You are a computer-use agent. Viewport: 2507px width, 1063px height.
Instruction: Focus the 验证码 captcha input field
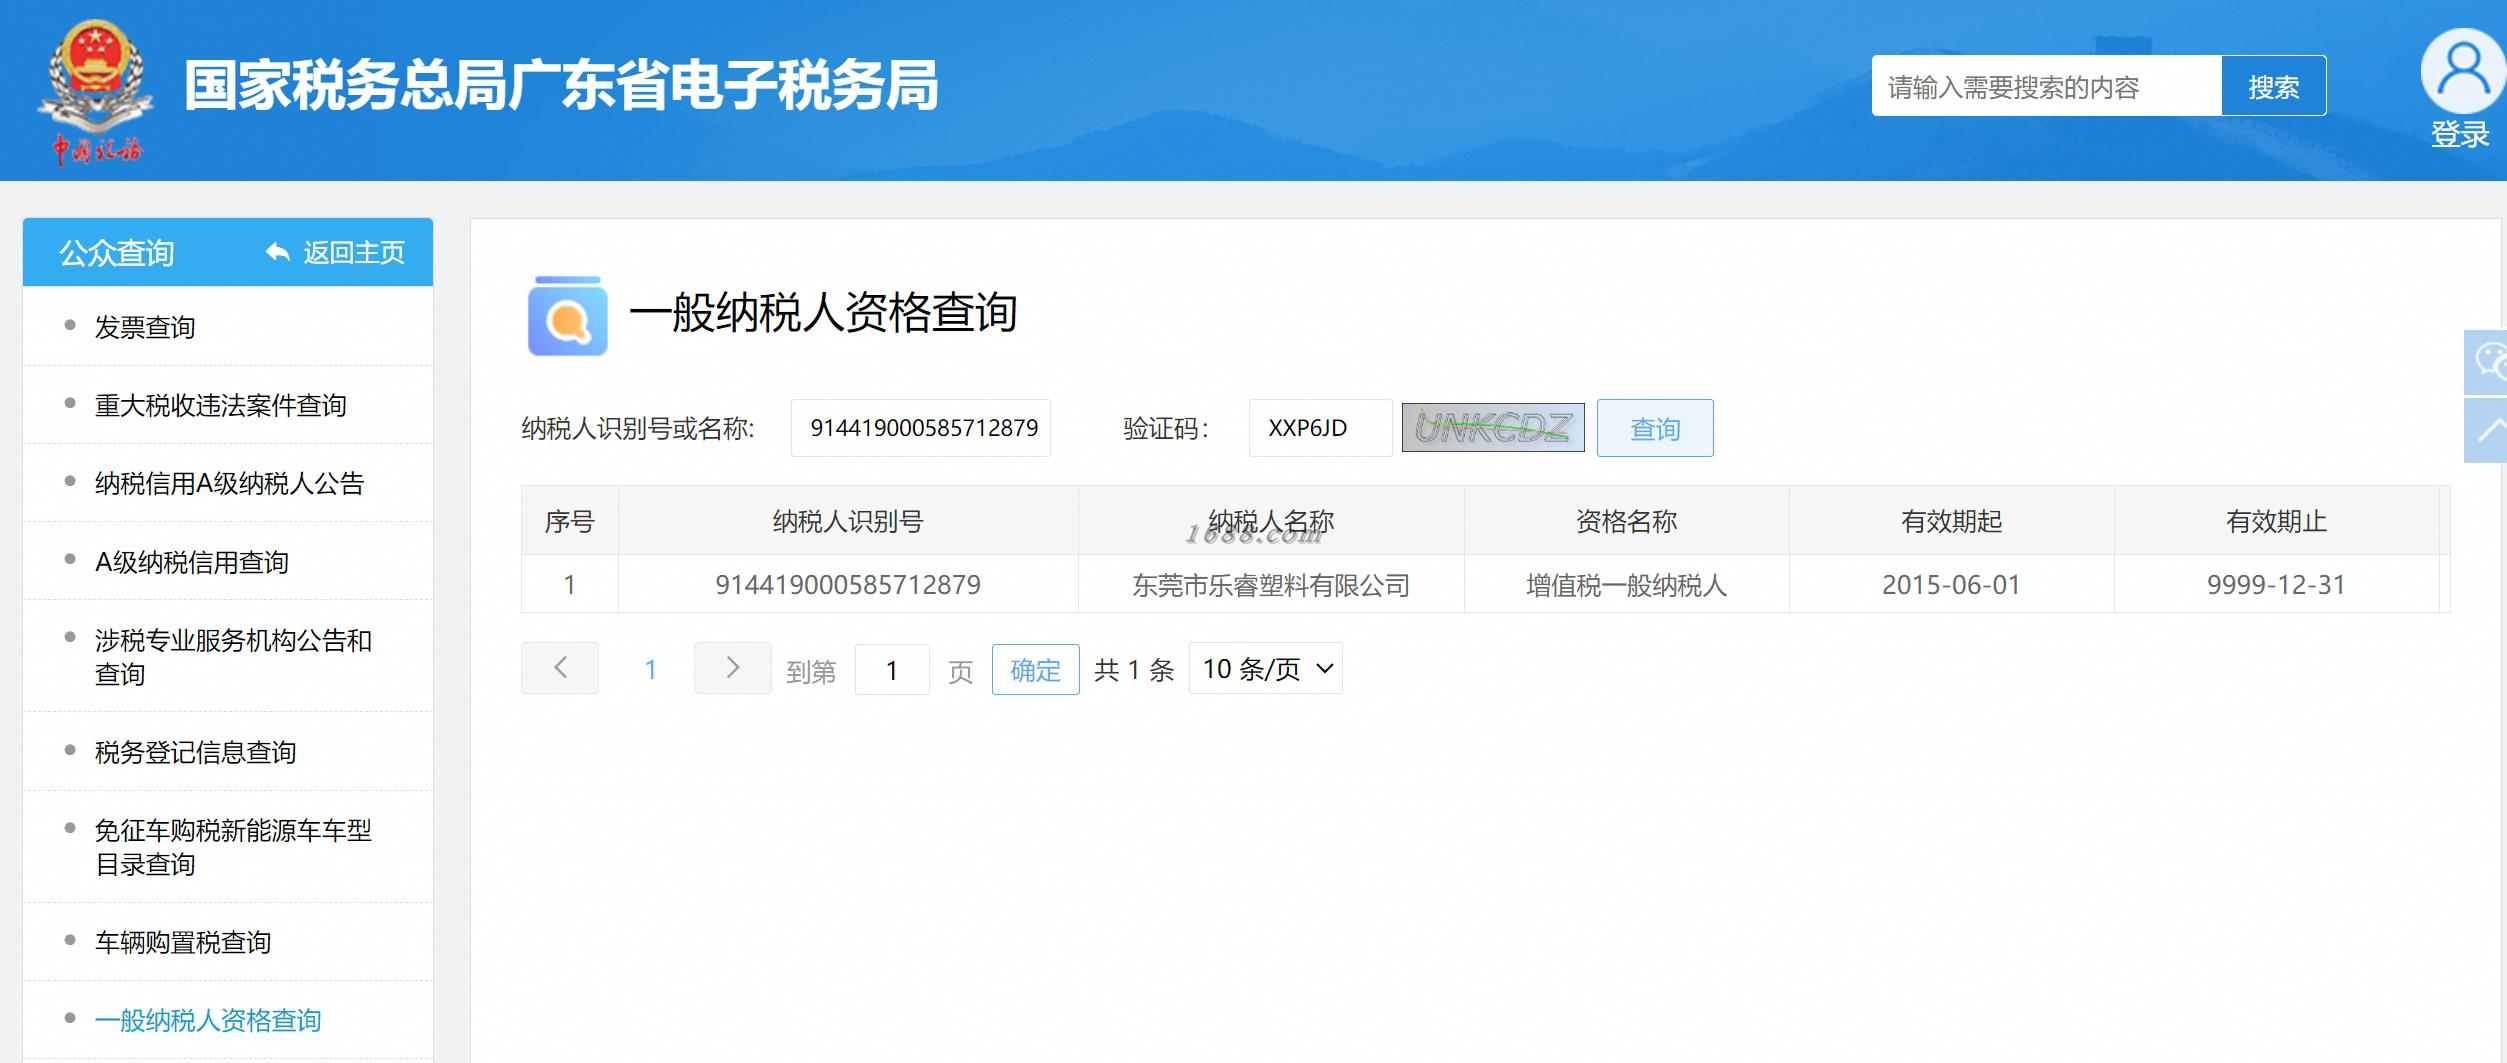coord(1320,428)
